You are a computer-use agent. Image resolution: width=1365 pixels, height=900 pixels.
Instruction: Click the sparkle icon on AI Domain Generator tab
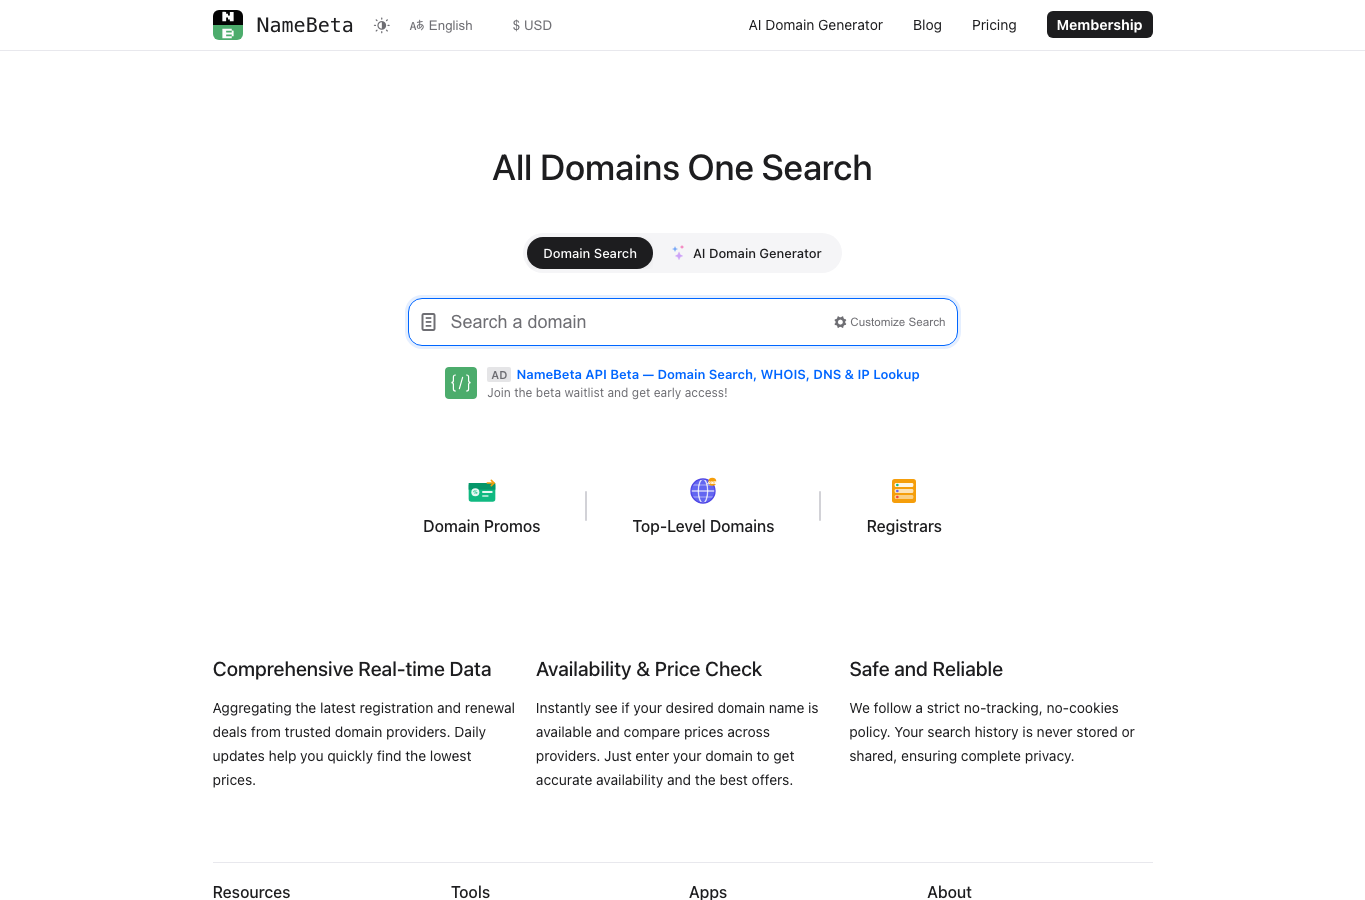678,253
